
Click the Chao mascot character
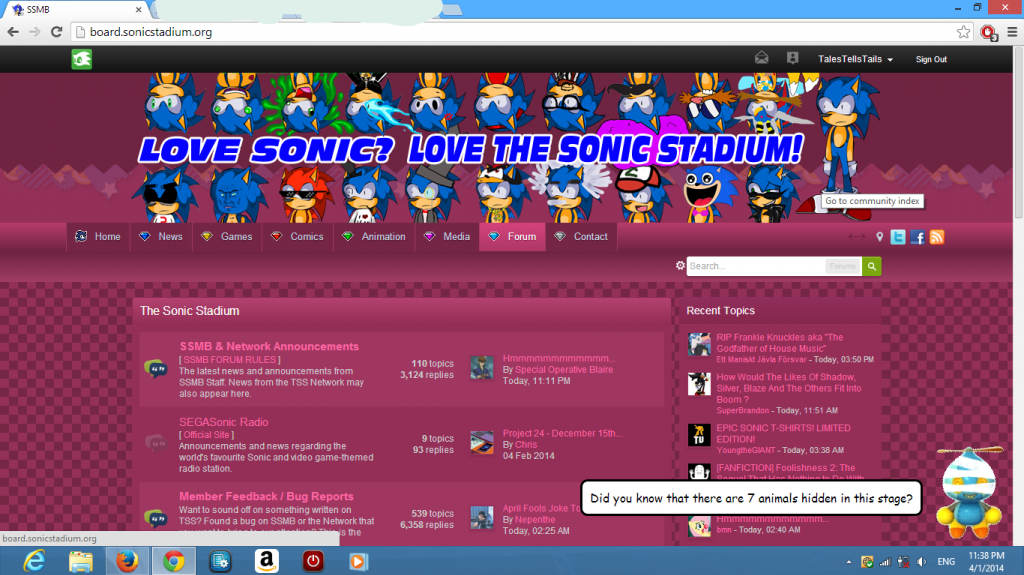coord(969,493)
